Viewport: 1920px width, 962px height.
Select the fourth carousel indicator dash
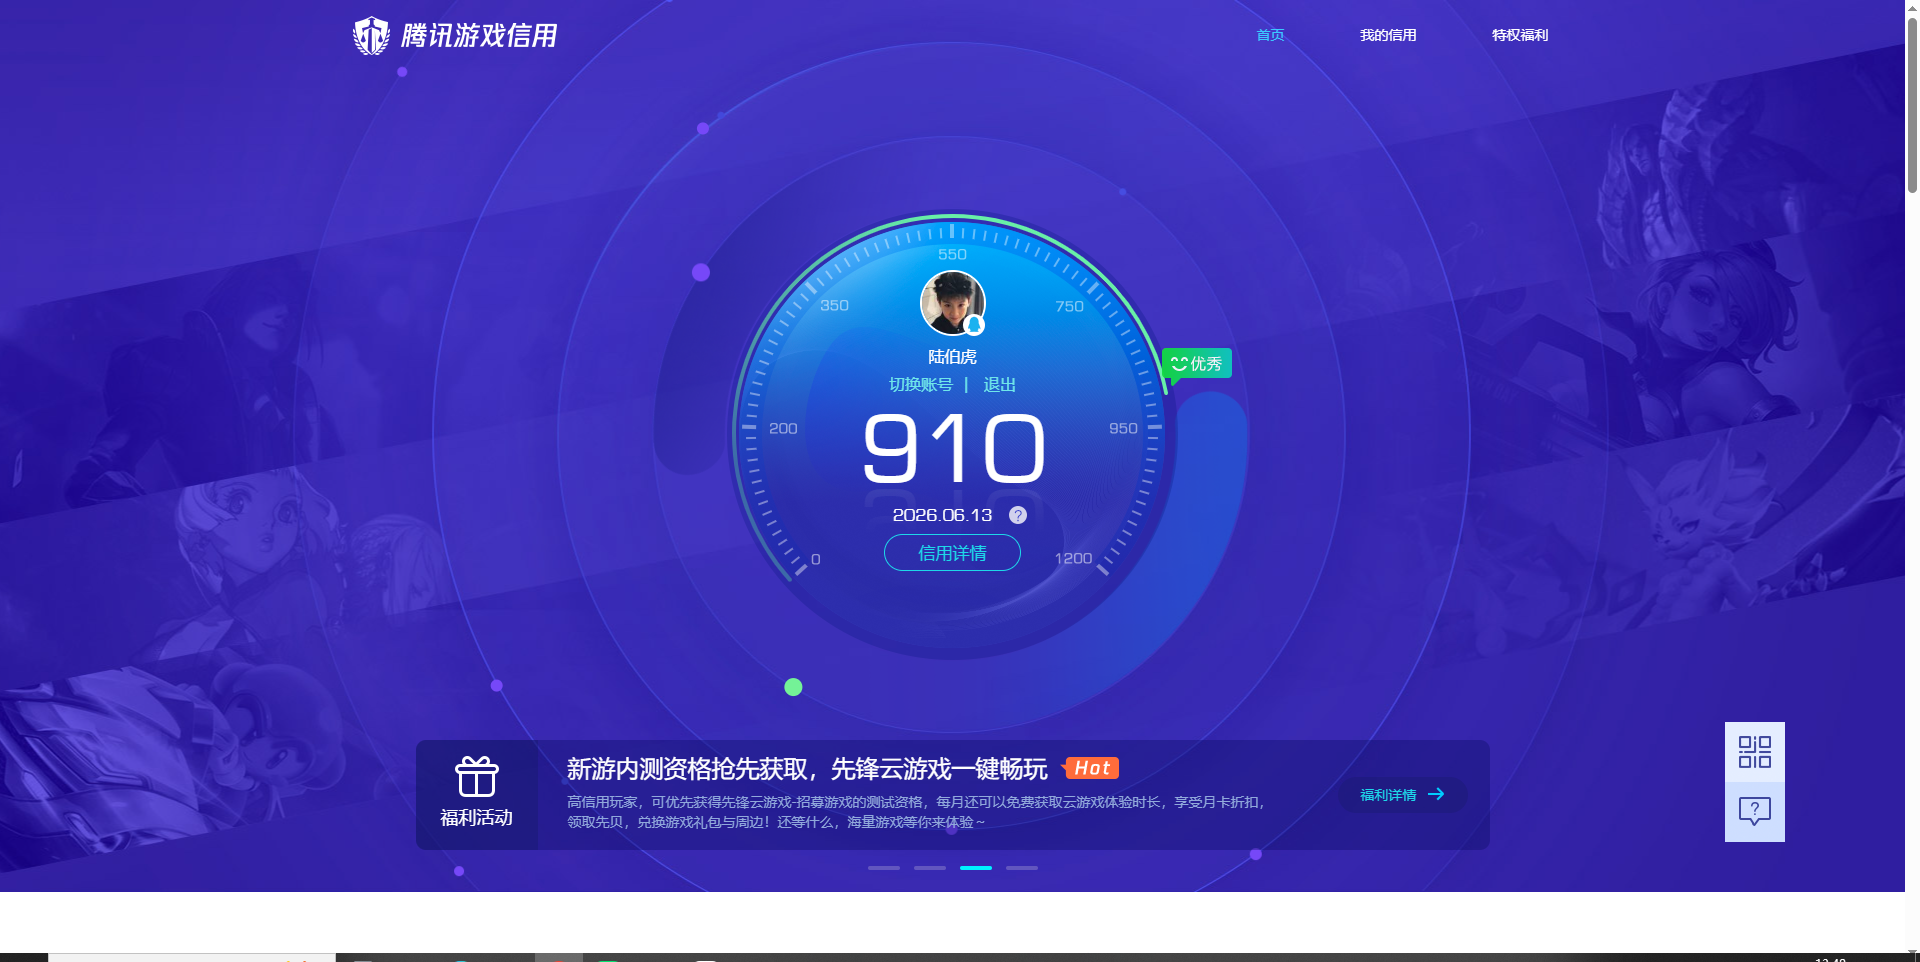click(x=1022, y=868)
